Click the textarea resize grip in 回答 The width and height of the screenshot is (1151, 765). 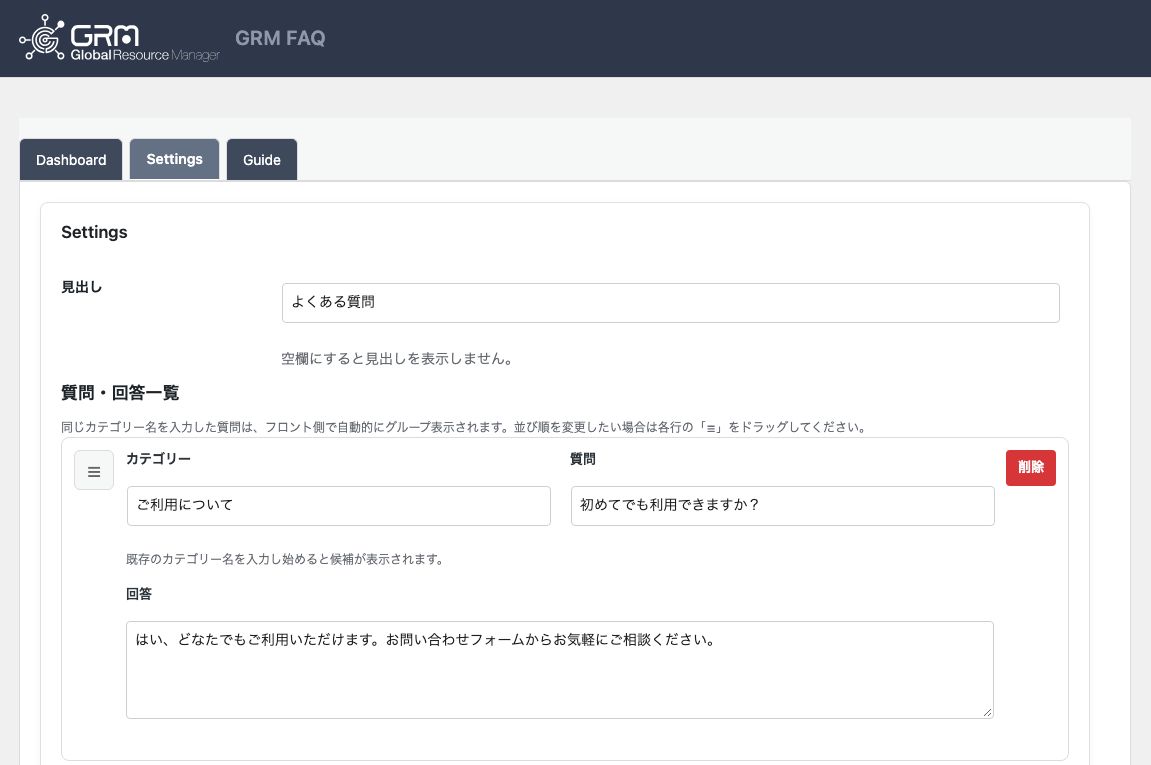987,712
